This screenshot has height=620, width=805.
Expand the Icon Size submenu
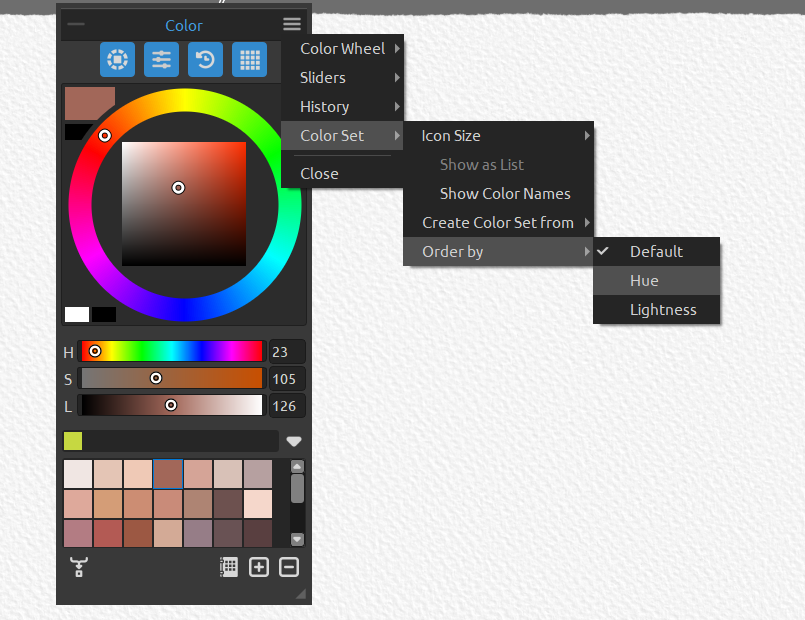click(x=453, y=135)
